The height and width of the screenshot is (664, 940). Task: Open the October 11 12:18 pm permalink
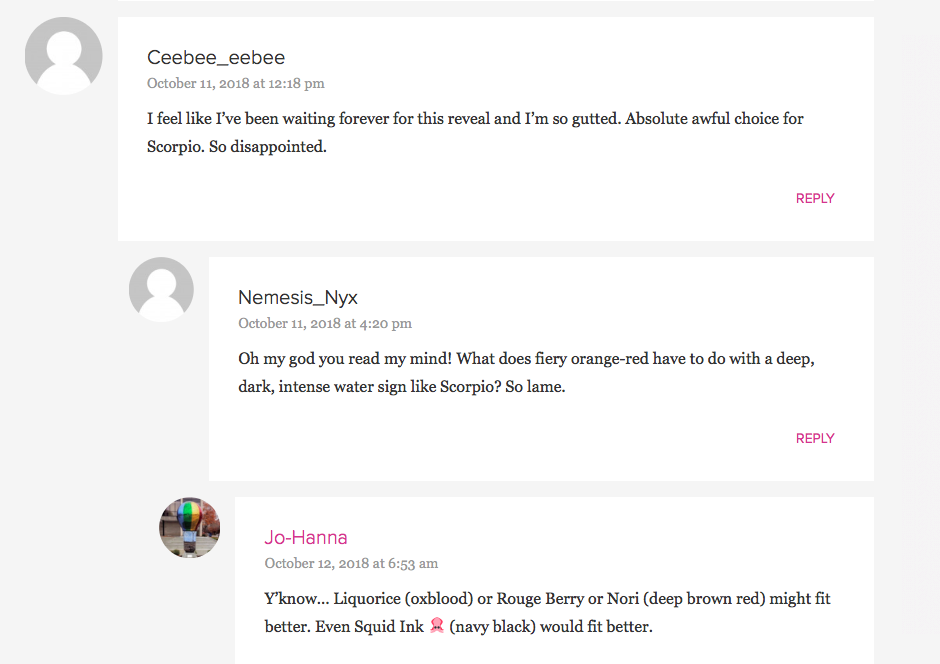click(236, 84)
